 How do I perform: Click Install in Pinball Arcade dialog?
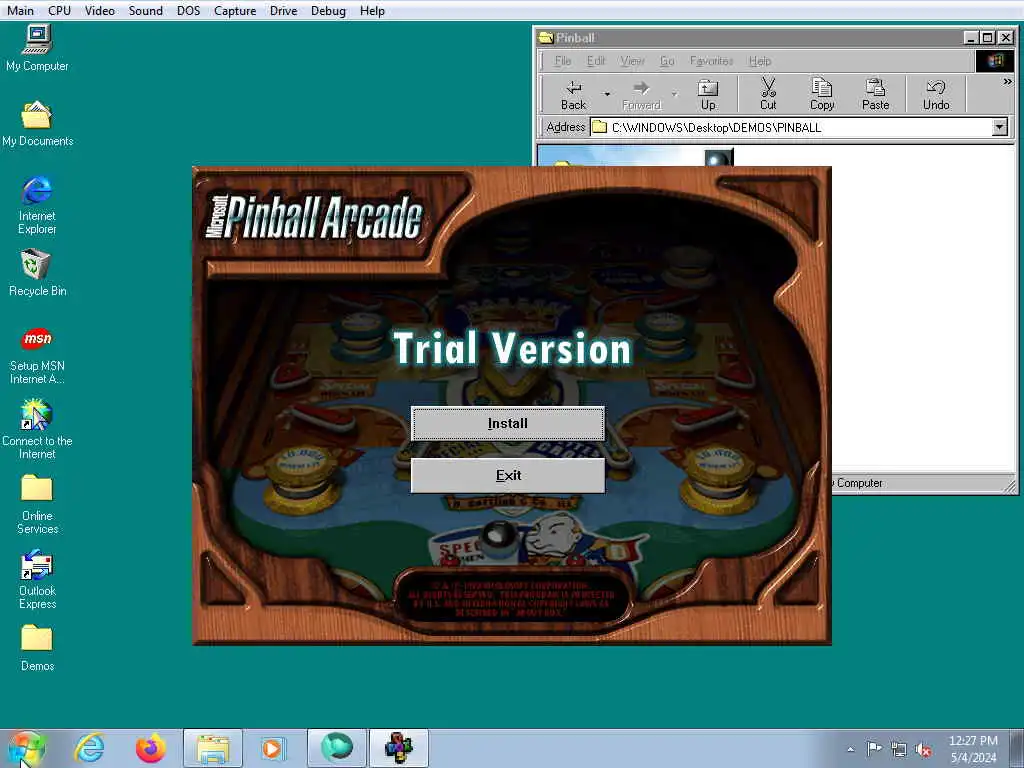507,423
